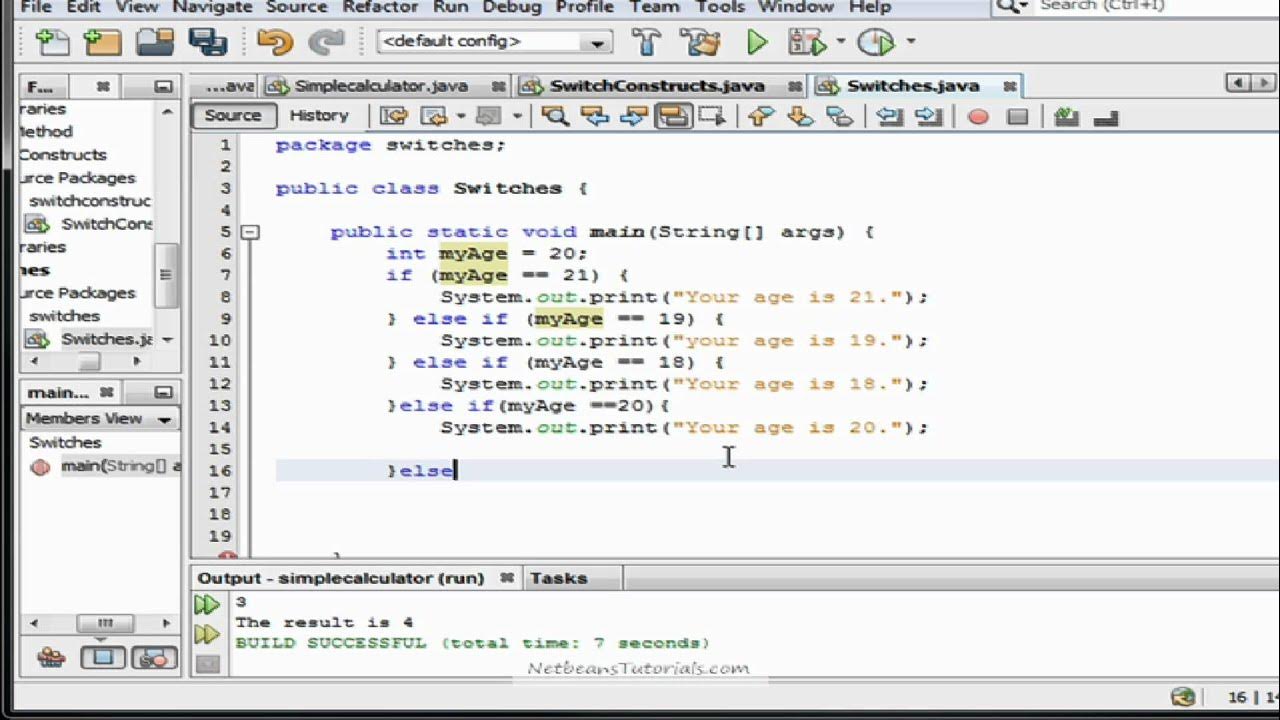Select Switches.java in the project tree
Viewport: 1280px width, 720px height.
[106, 339]
